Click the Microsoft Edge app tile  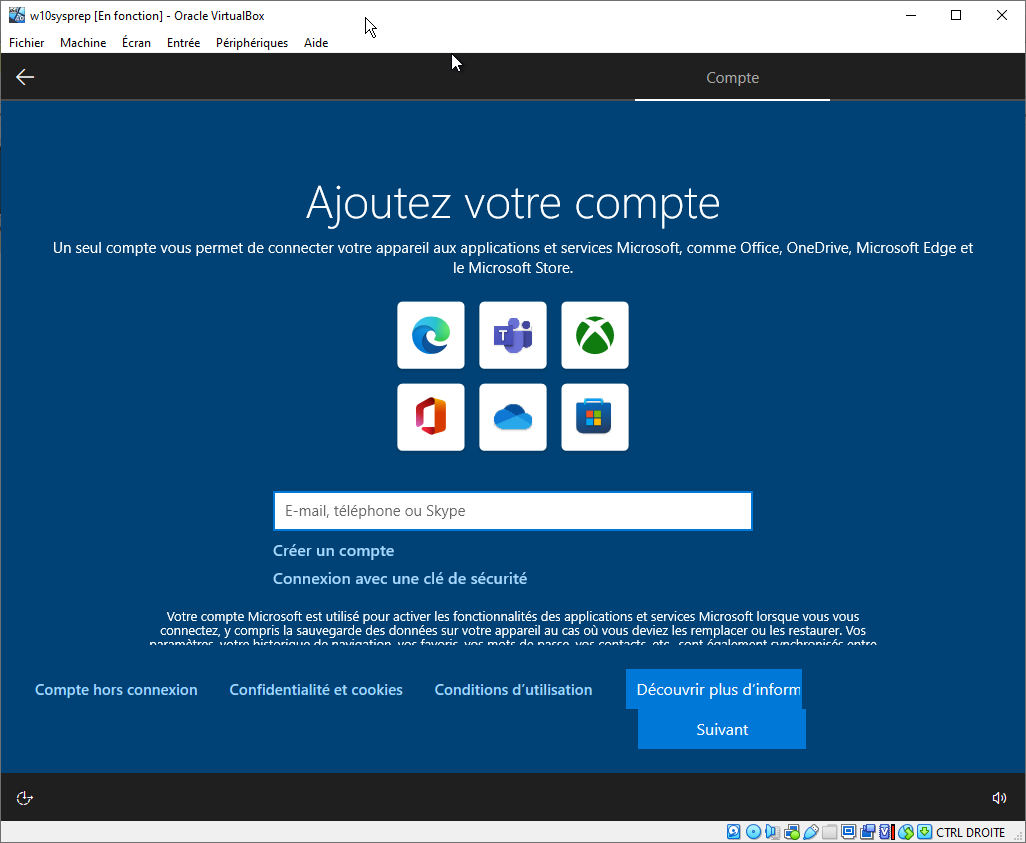431,335
